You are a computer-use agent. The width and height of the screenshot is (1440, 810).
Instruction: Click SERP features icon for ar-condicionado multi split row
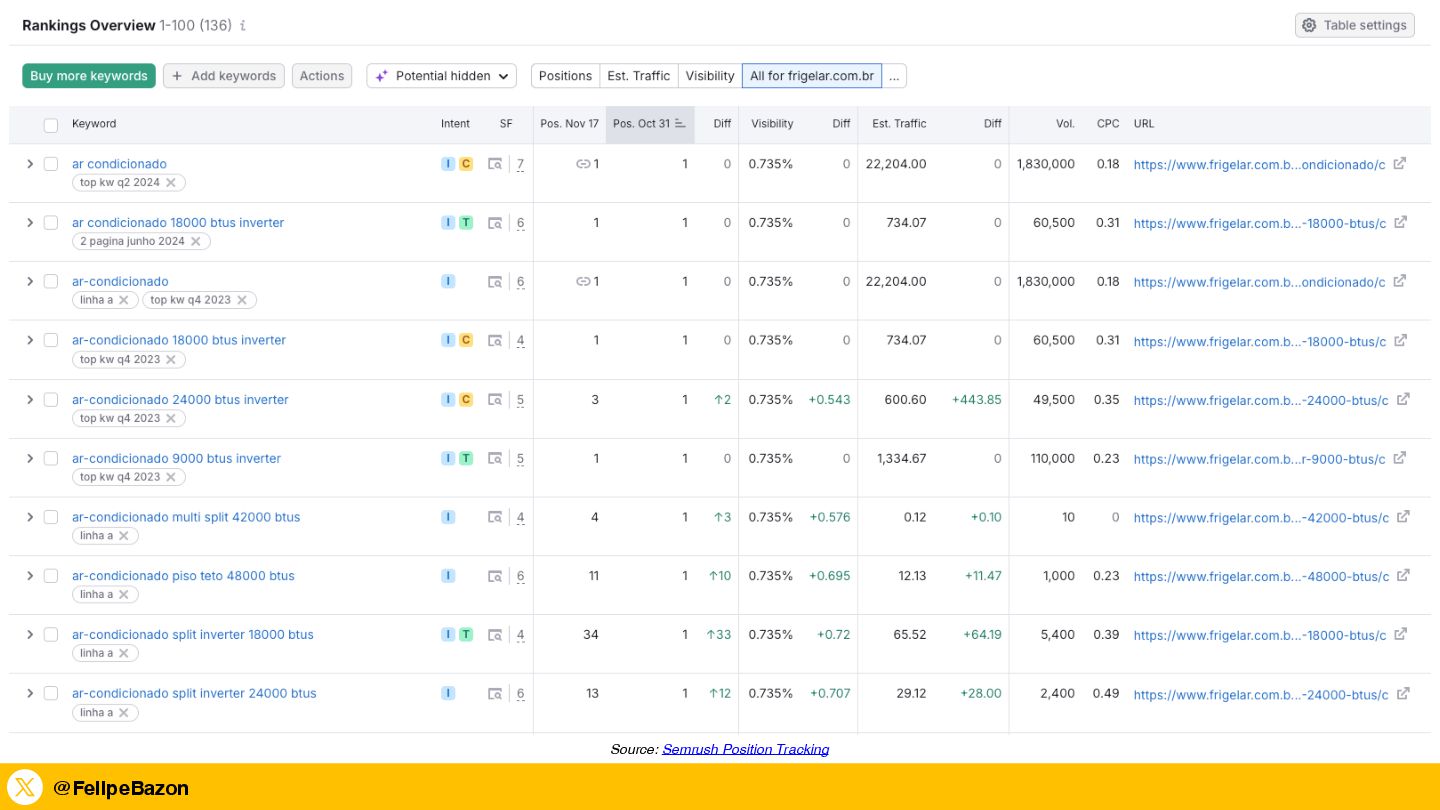click(x=495, y=517)
